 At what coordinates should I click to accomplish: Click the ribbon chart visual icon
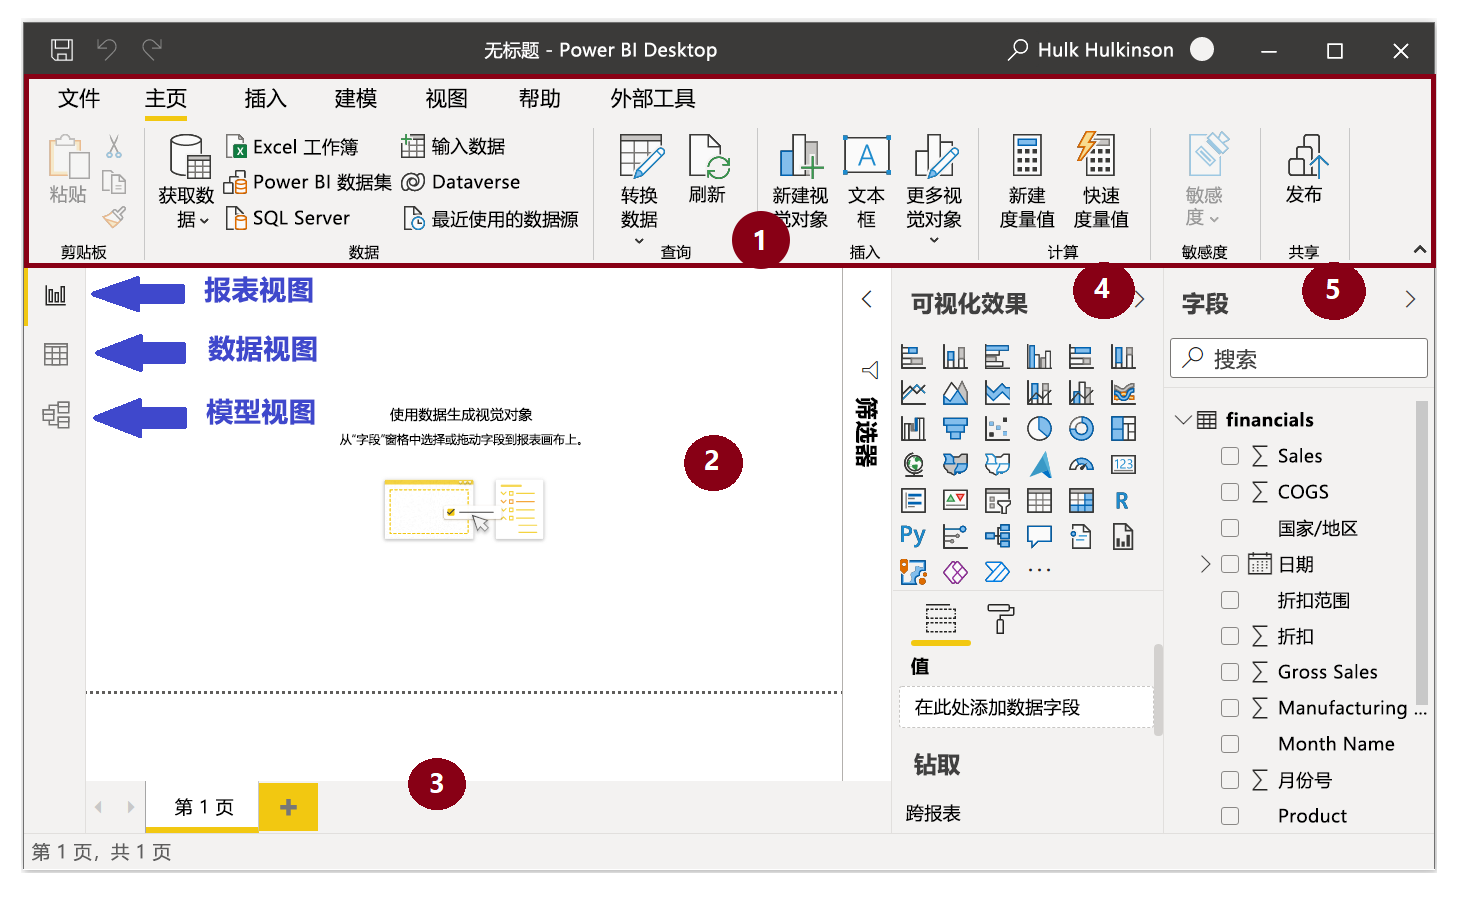click(1123, 392)
